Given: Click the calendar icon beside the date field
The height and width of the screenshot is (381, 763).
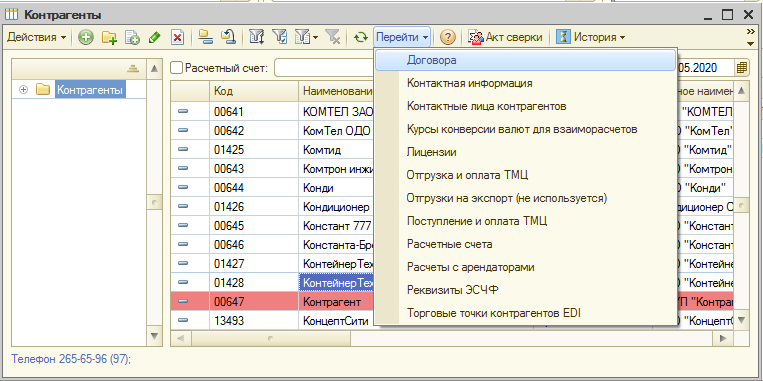Looking at the screenshot, I should pyautogui.click(x=742, y=68).
